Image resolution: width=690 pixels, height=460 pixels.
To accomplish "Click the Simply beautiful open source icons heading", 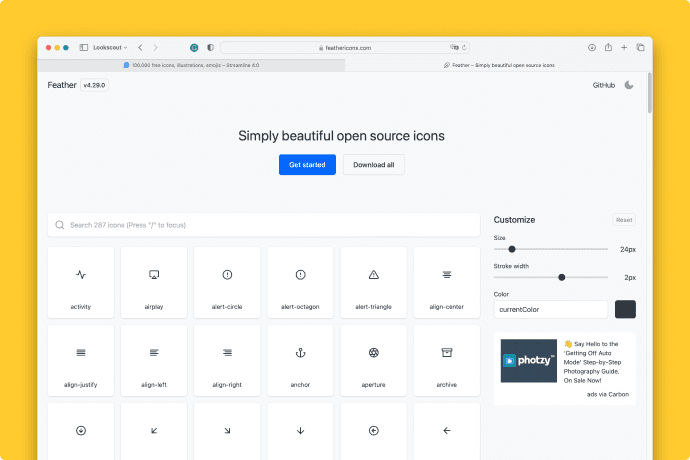I will (x=341, y=136).
